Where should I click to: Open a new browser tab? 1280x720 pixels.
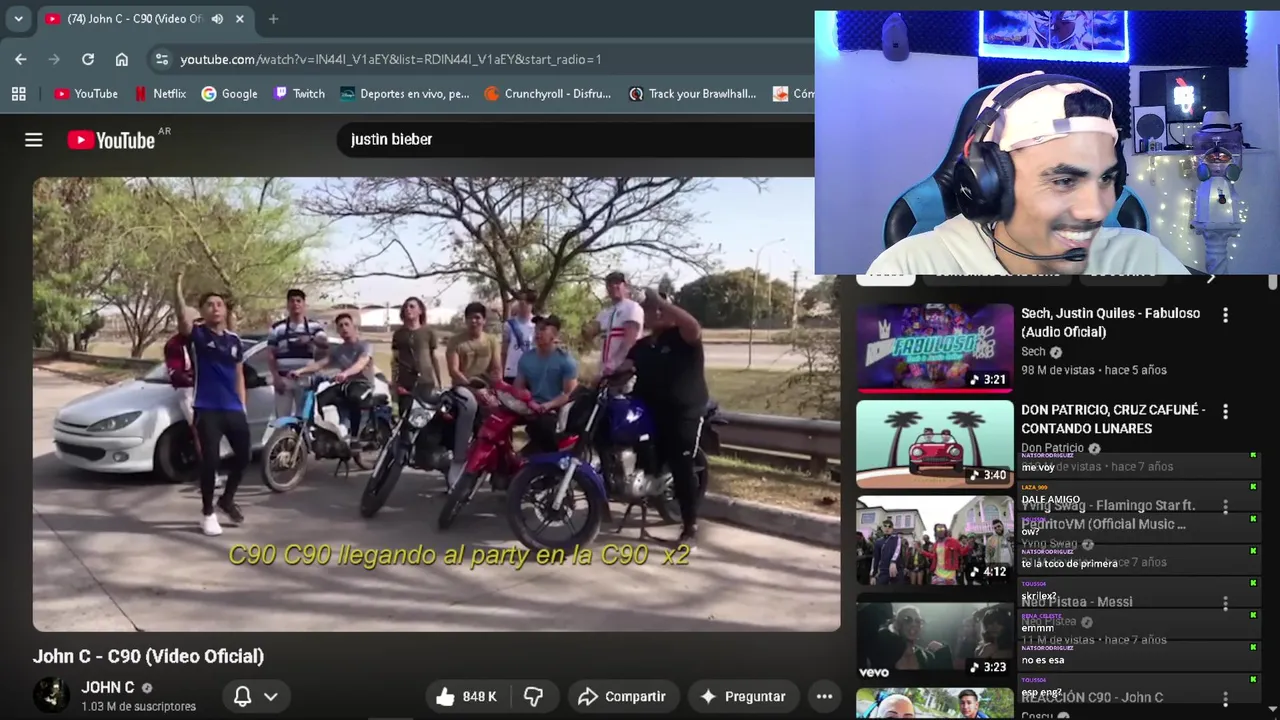tap(273, 19)
